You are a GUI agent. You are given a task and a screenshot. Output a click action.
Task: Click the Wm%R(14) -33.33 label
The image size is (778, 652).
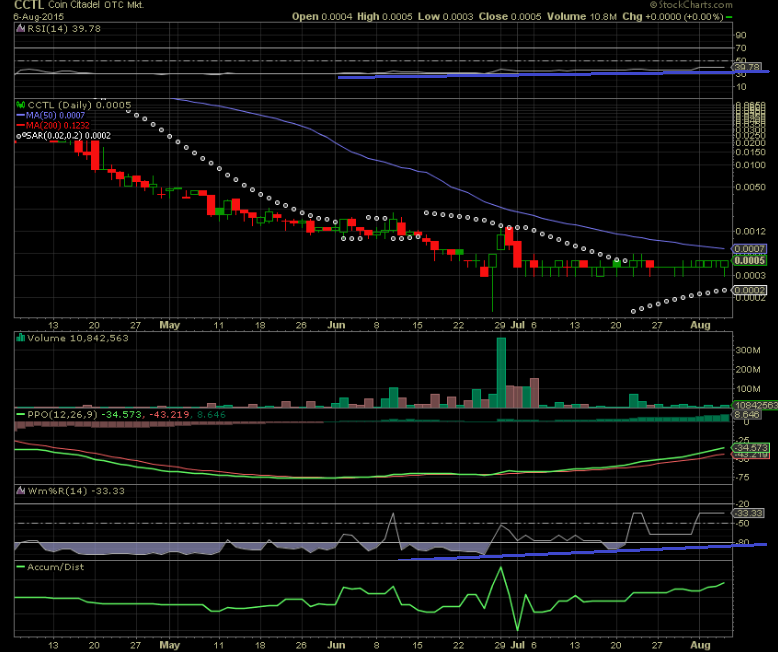[x=76, y=491]
